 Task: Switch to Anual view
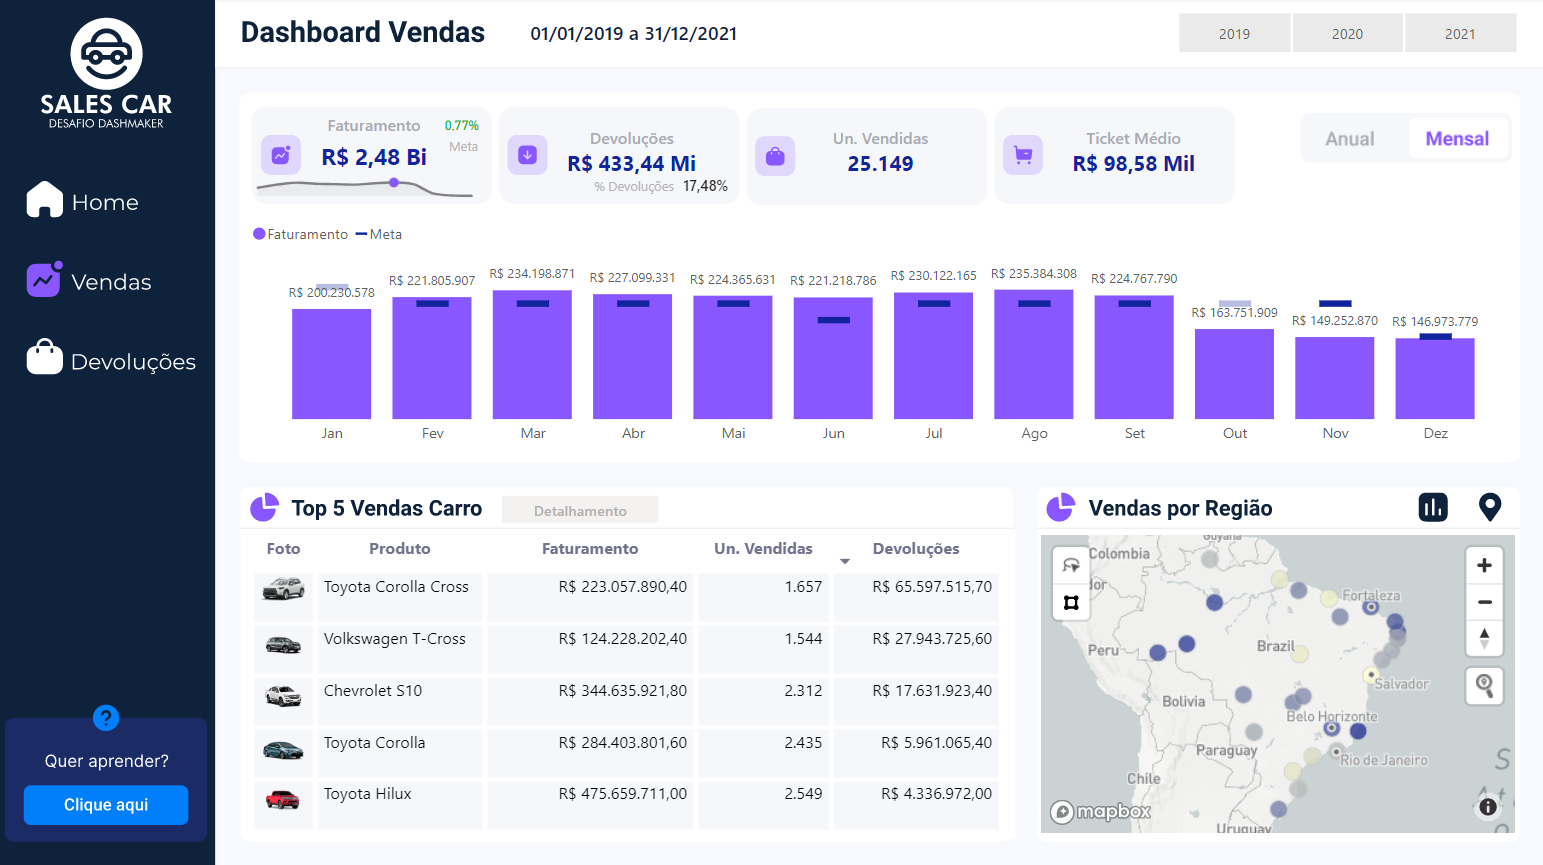1350,139
